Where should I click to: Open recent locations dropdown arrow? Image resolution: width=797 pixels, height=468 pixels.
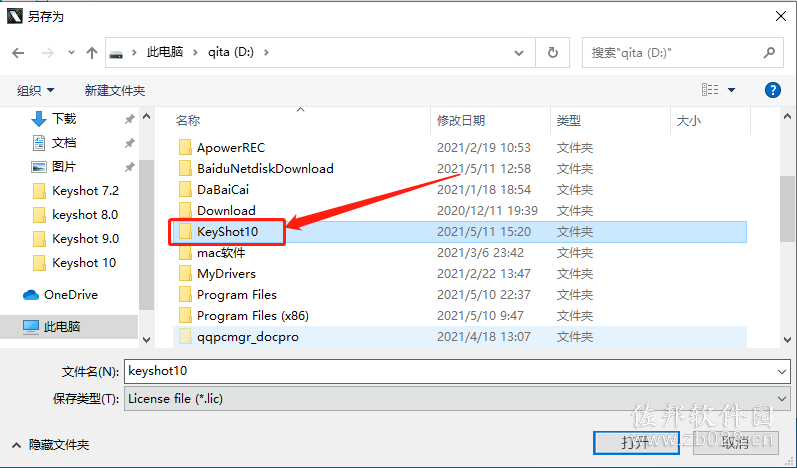pos(71,53)
